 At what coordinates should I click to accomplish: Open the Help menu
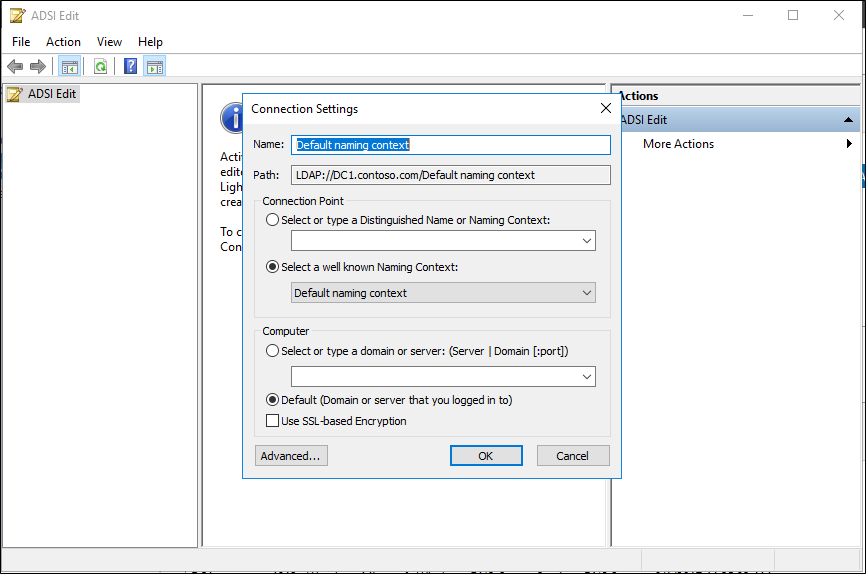coord(150,42)
